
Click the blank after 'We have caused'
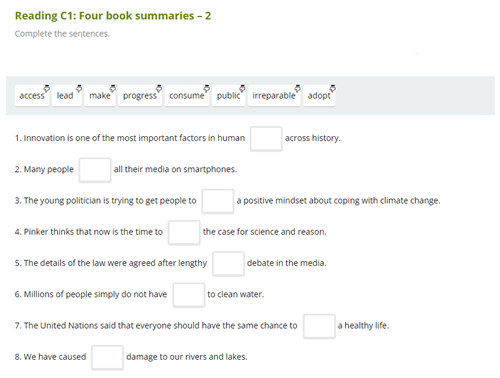107,357
